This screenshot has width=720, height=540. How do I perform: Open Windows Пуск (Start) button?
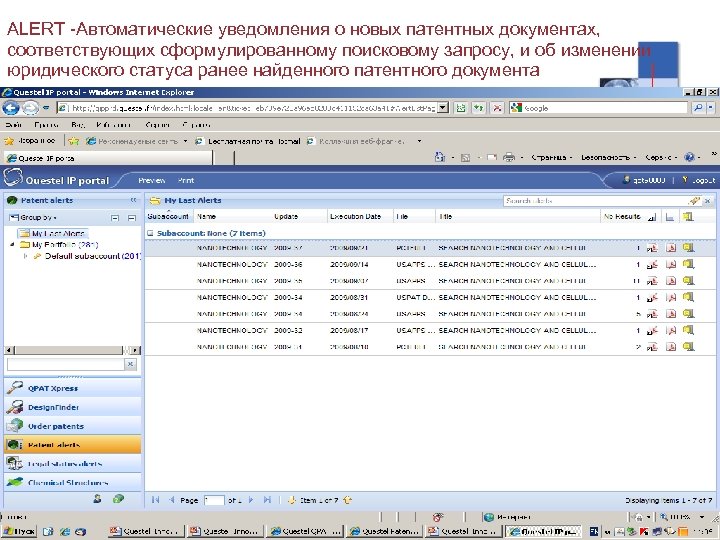pos(19,531)
